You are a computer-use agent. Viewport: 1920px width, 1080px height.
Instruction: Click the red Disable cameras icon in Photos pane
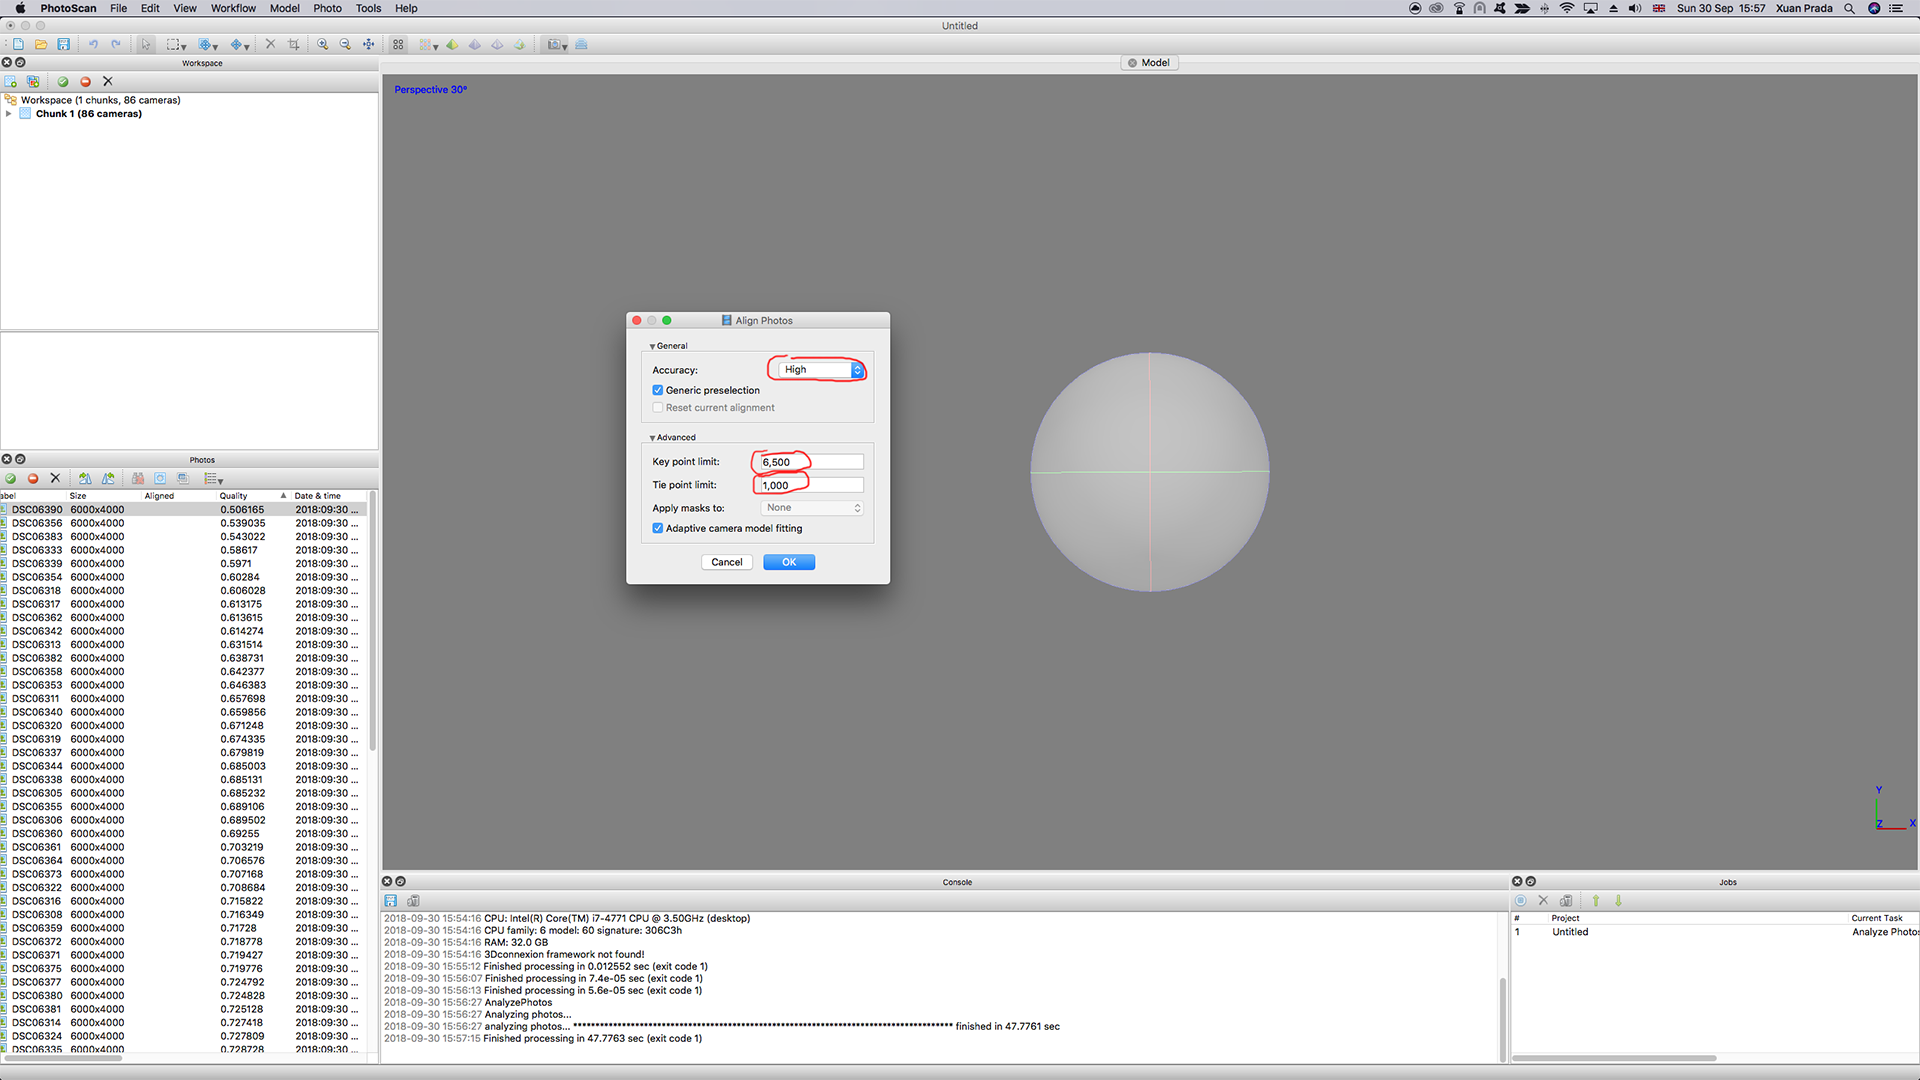pos(33,478)
